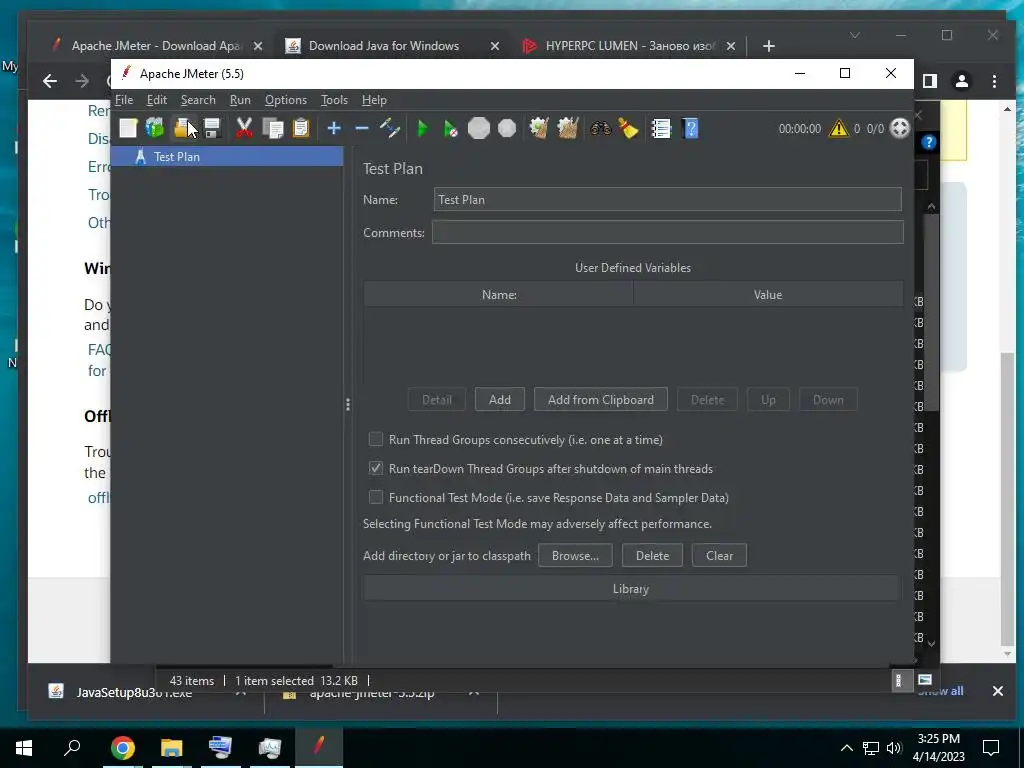Open Search with the binoculars icon
The width and height of the screenshot is (1024, 768).
click(x=600, y=128)
